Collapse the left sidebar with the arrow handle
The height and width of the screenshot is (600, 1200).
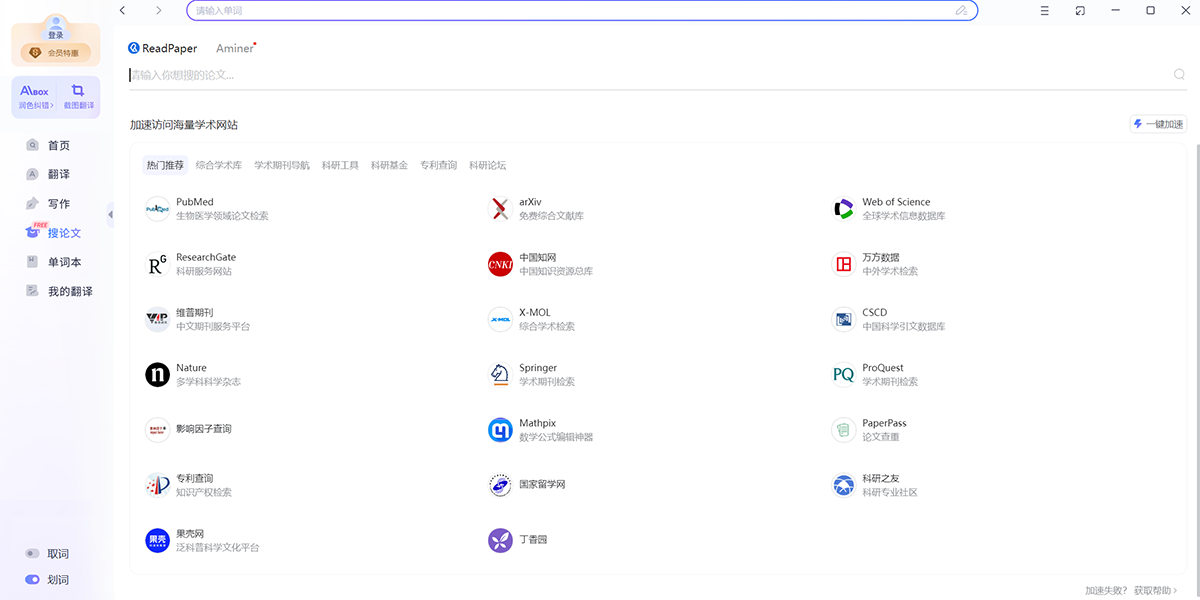[x=110, y=214]
